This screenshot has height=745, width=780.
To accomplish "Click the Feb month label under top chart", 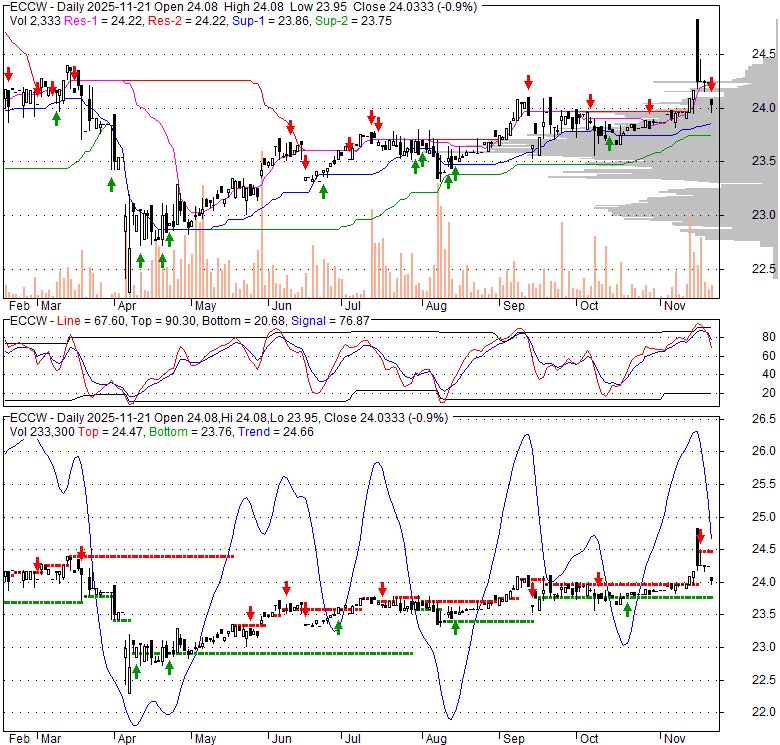I will click(x=19, y=305).
